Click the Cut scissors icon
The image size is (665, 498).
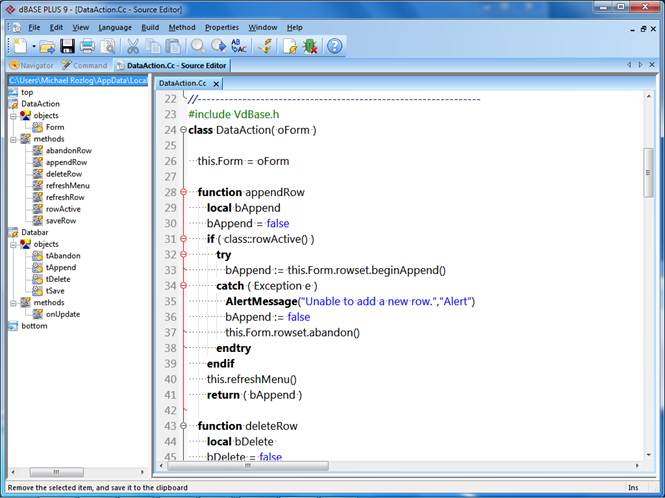tap(132, 46)
